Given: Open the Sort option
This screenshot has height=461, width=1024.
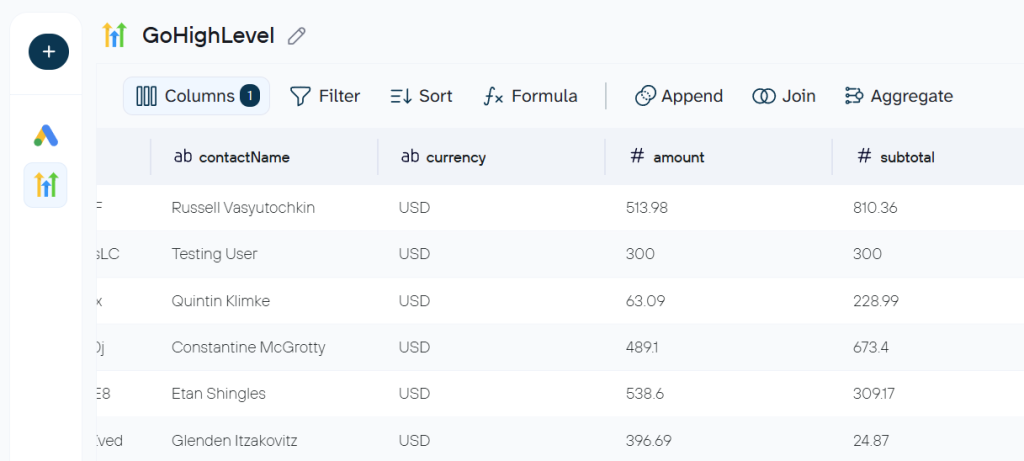Looking at the screenshot, I should click(421, 96).
